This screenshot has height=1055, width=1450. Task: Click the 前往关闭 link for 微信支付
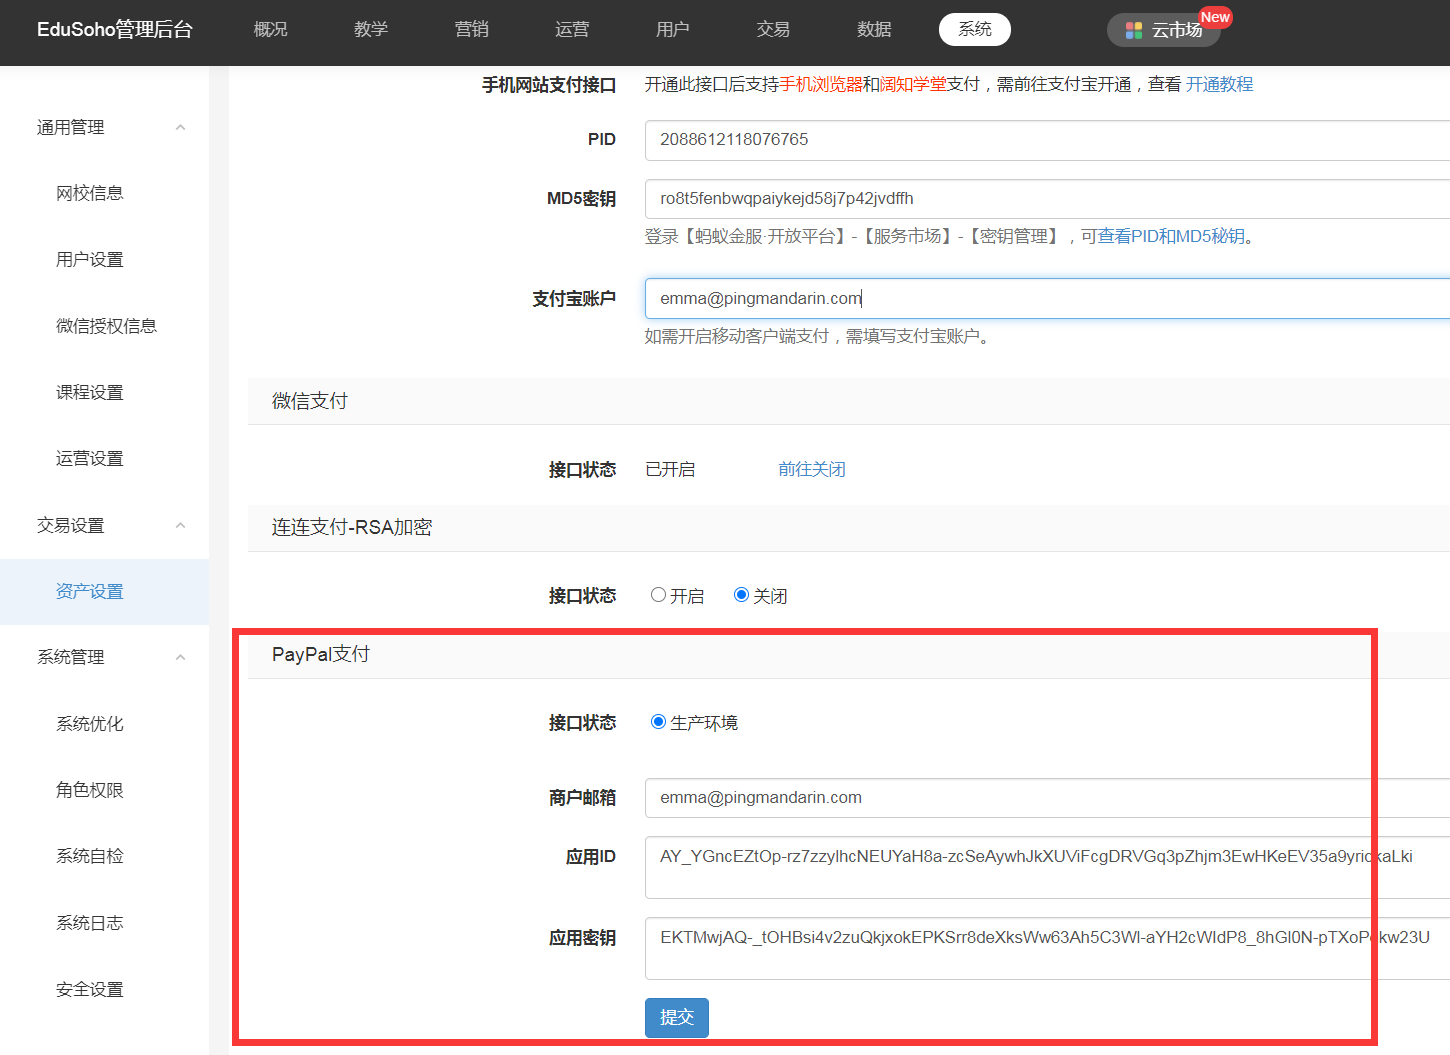click(812, 469)
